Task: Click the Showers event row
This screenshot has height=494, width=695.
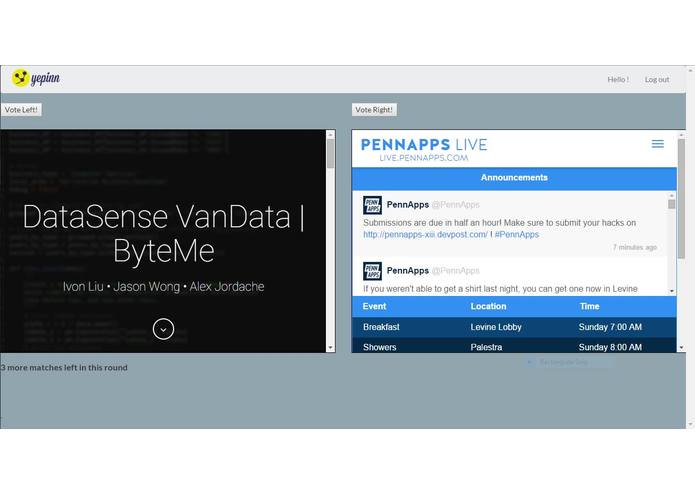Action: (x=514, y=346)
